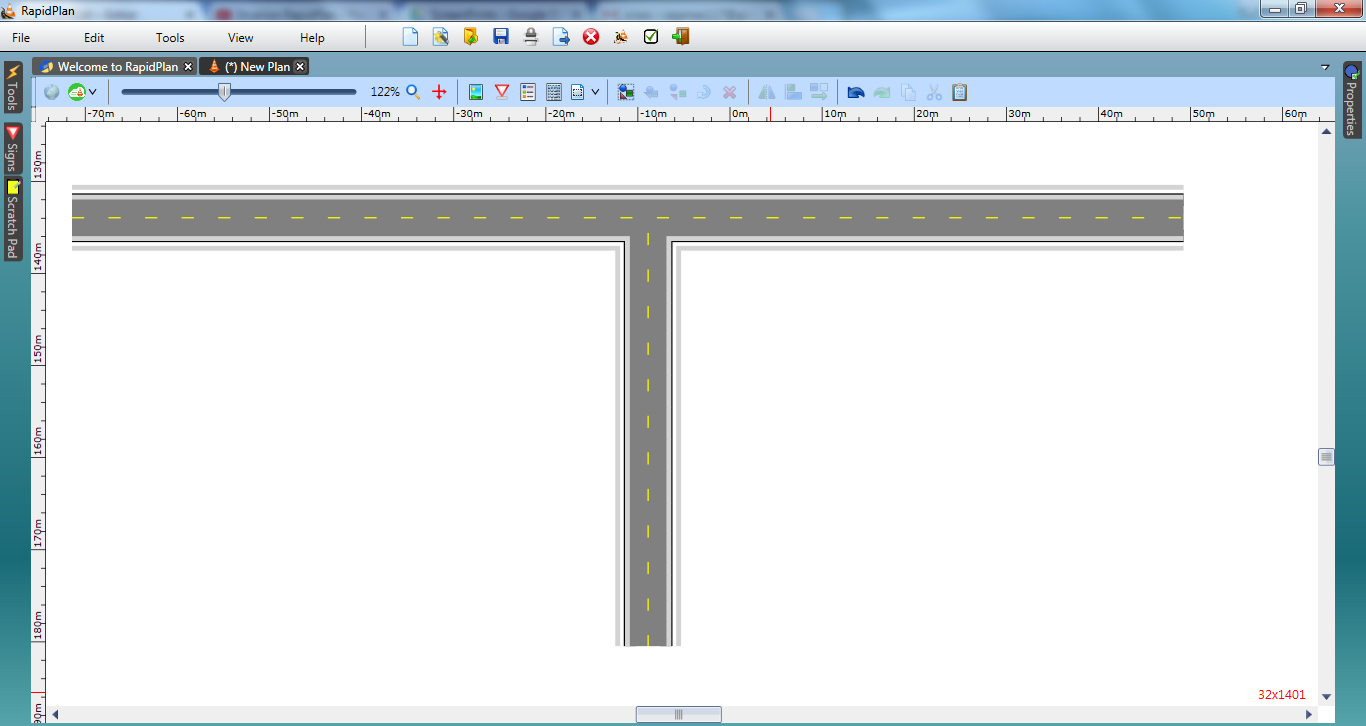1366x726 pixels.
Task: Click the dark blue undo arrow icon
Action: (x=856, y=92)
